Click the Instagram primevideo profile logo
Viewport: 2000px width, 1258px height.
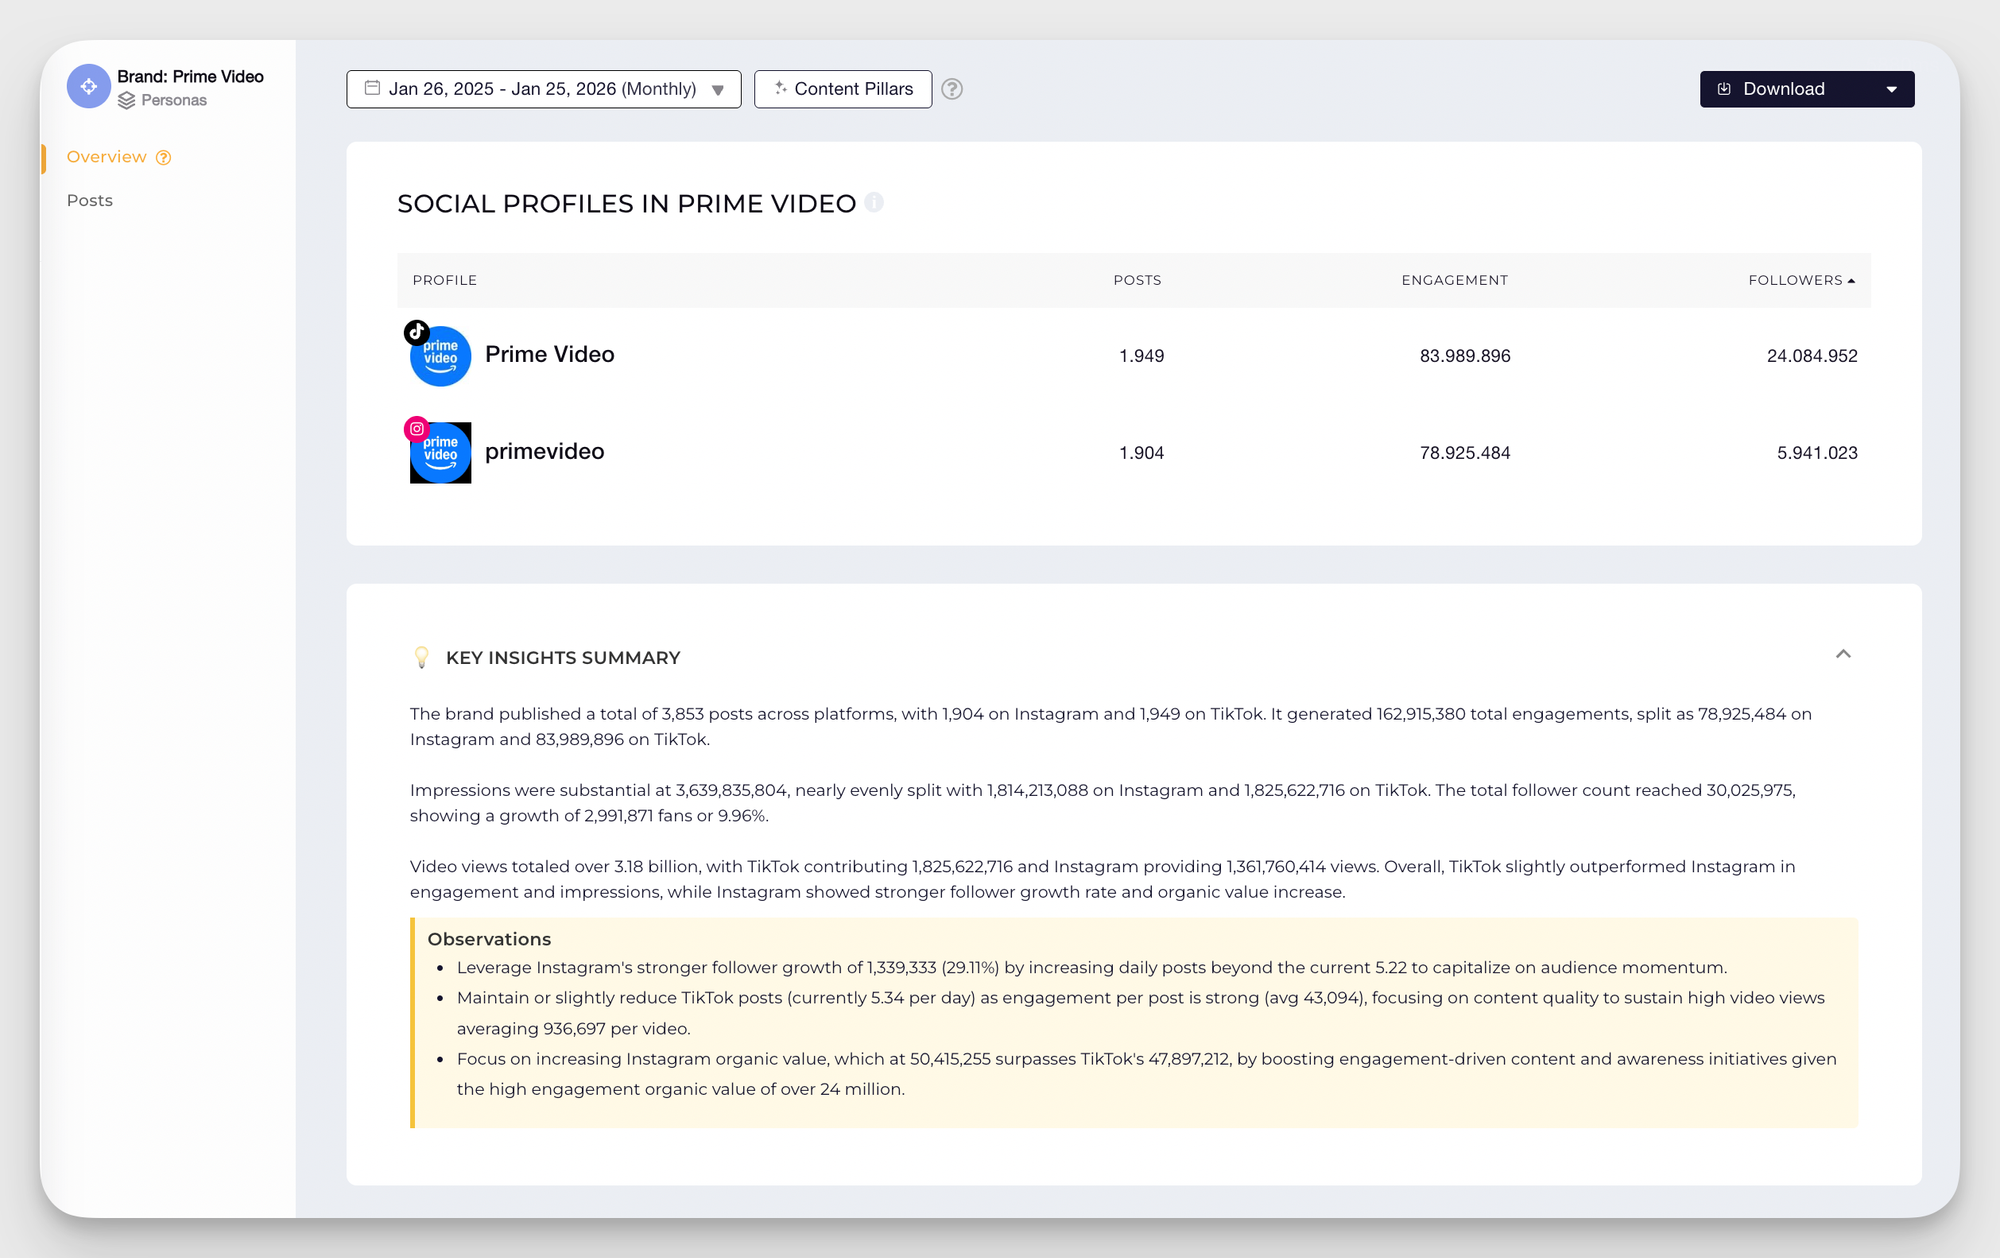(x=440, y=453)
